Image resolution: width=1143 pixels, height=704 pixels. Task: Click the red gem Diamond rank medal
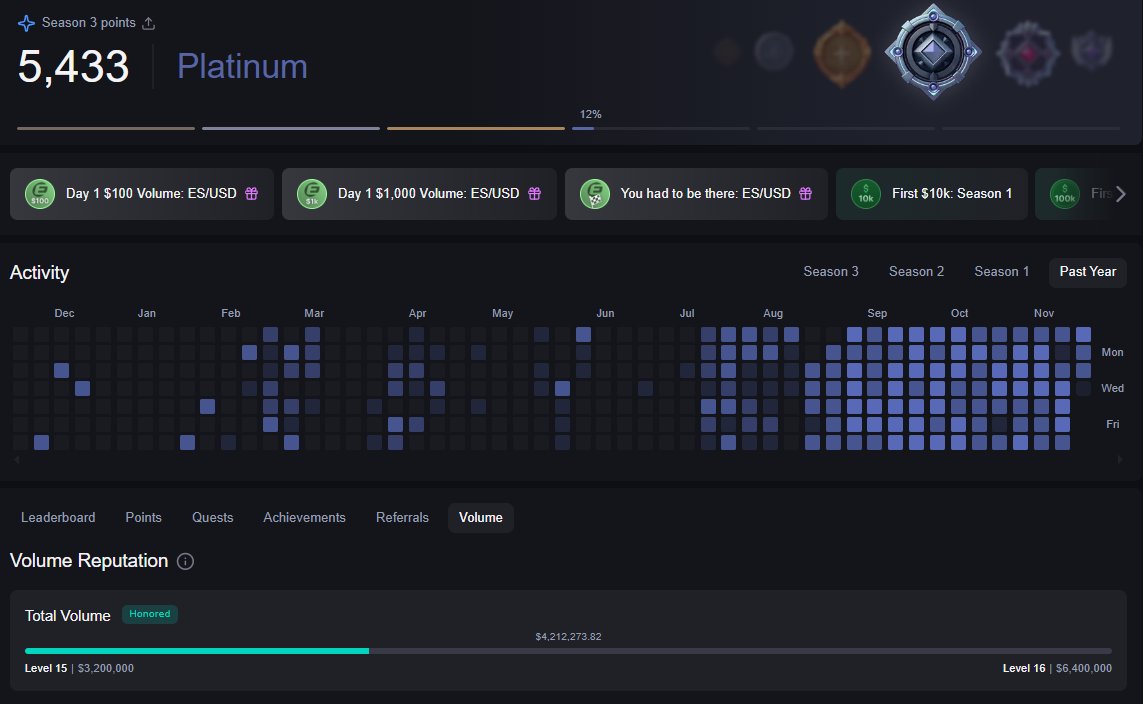(x=1027, y=55)
